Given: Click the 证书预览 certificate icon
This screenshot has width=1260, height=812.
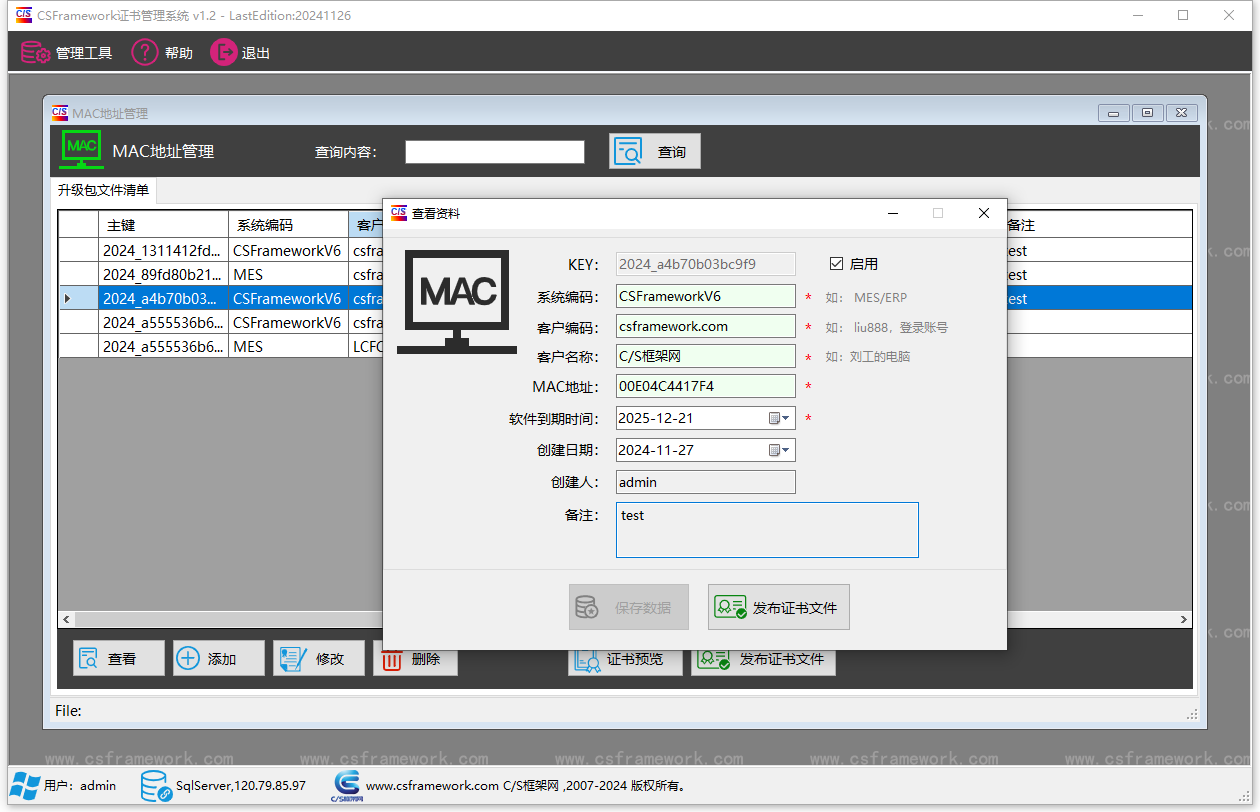Looking at the screenshot, I should tap(587, 662).
